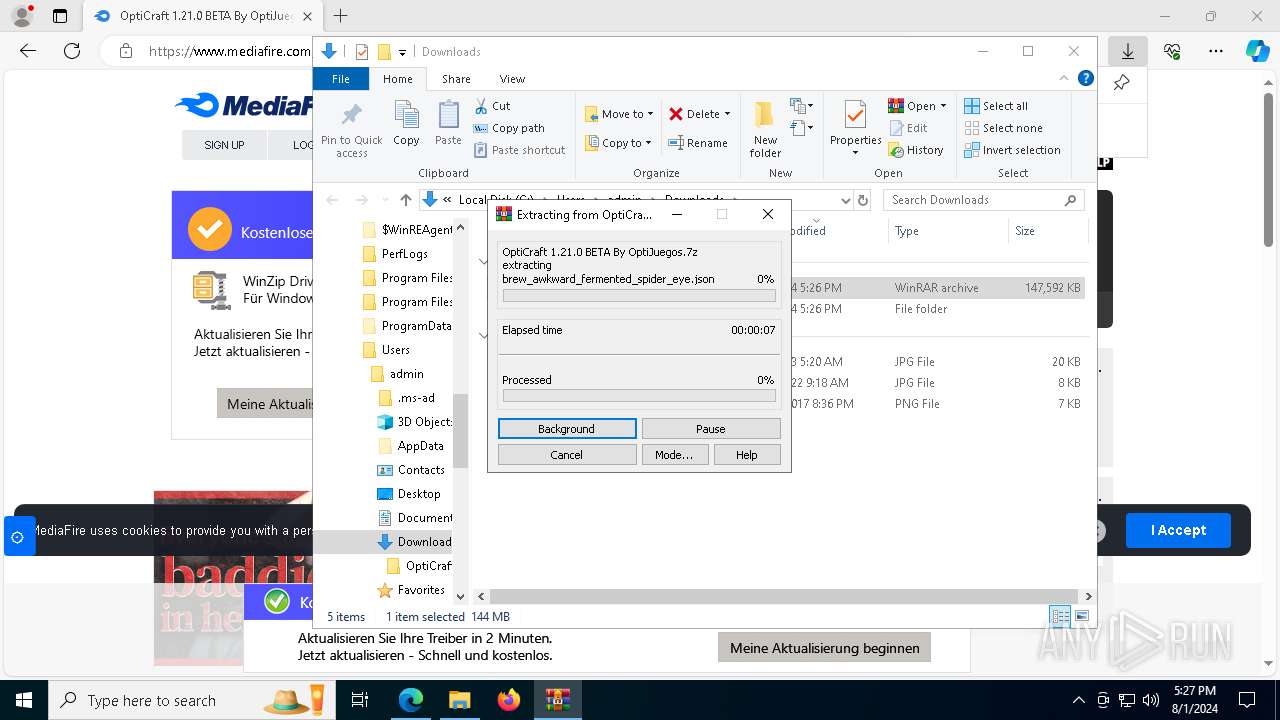The height and width of the screenshot is (720, 1280).
Task: Open History in ribbon
Action: [x=915, y=150]
